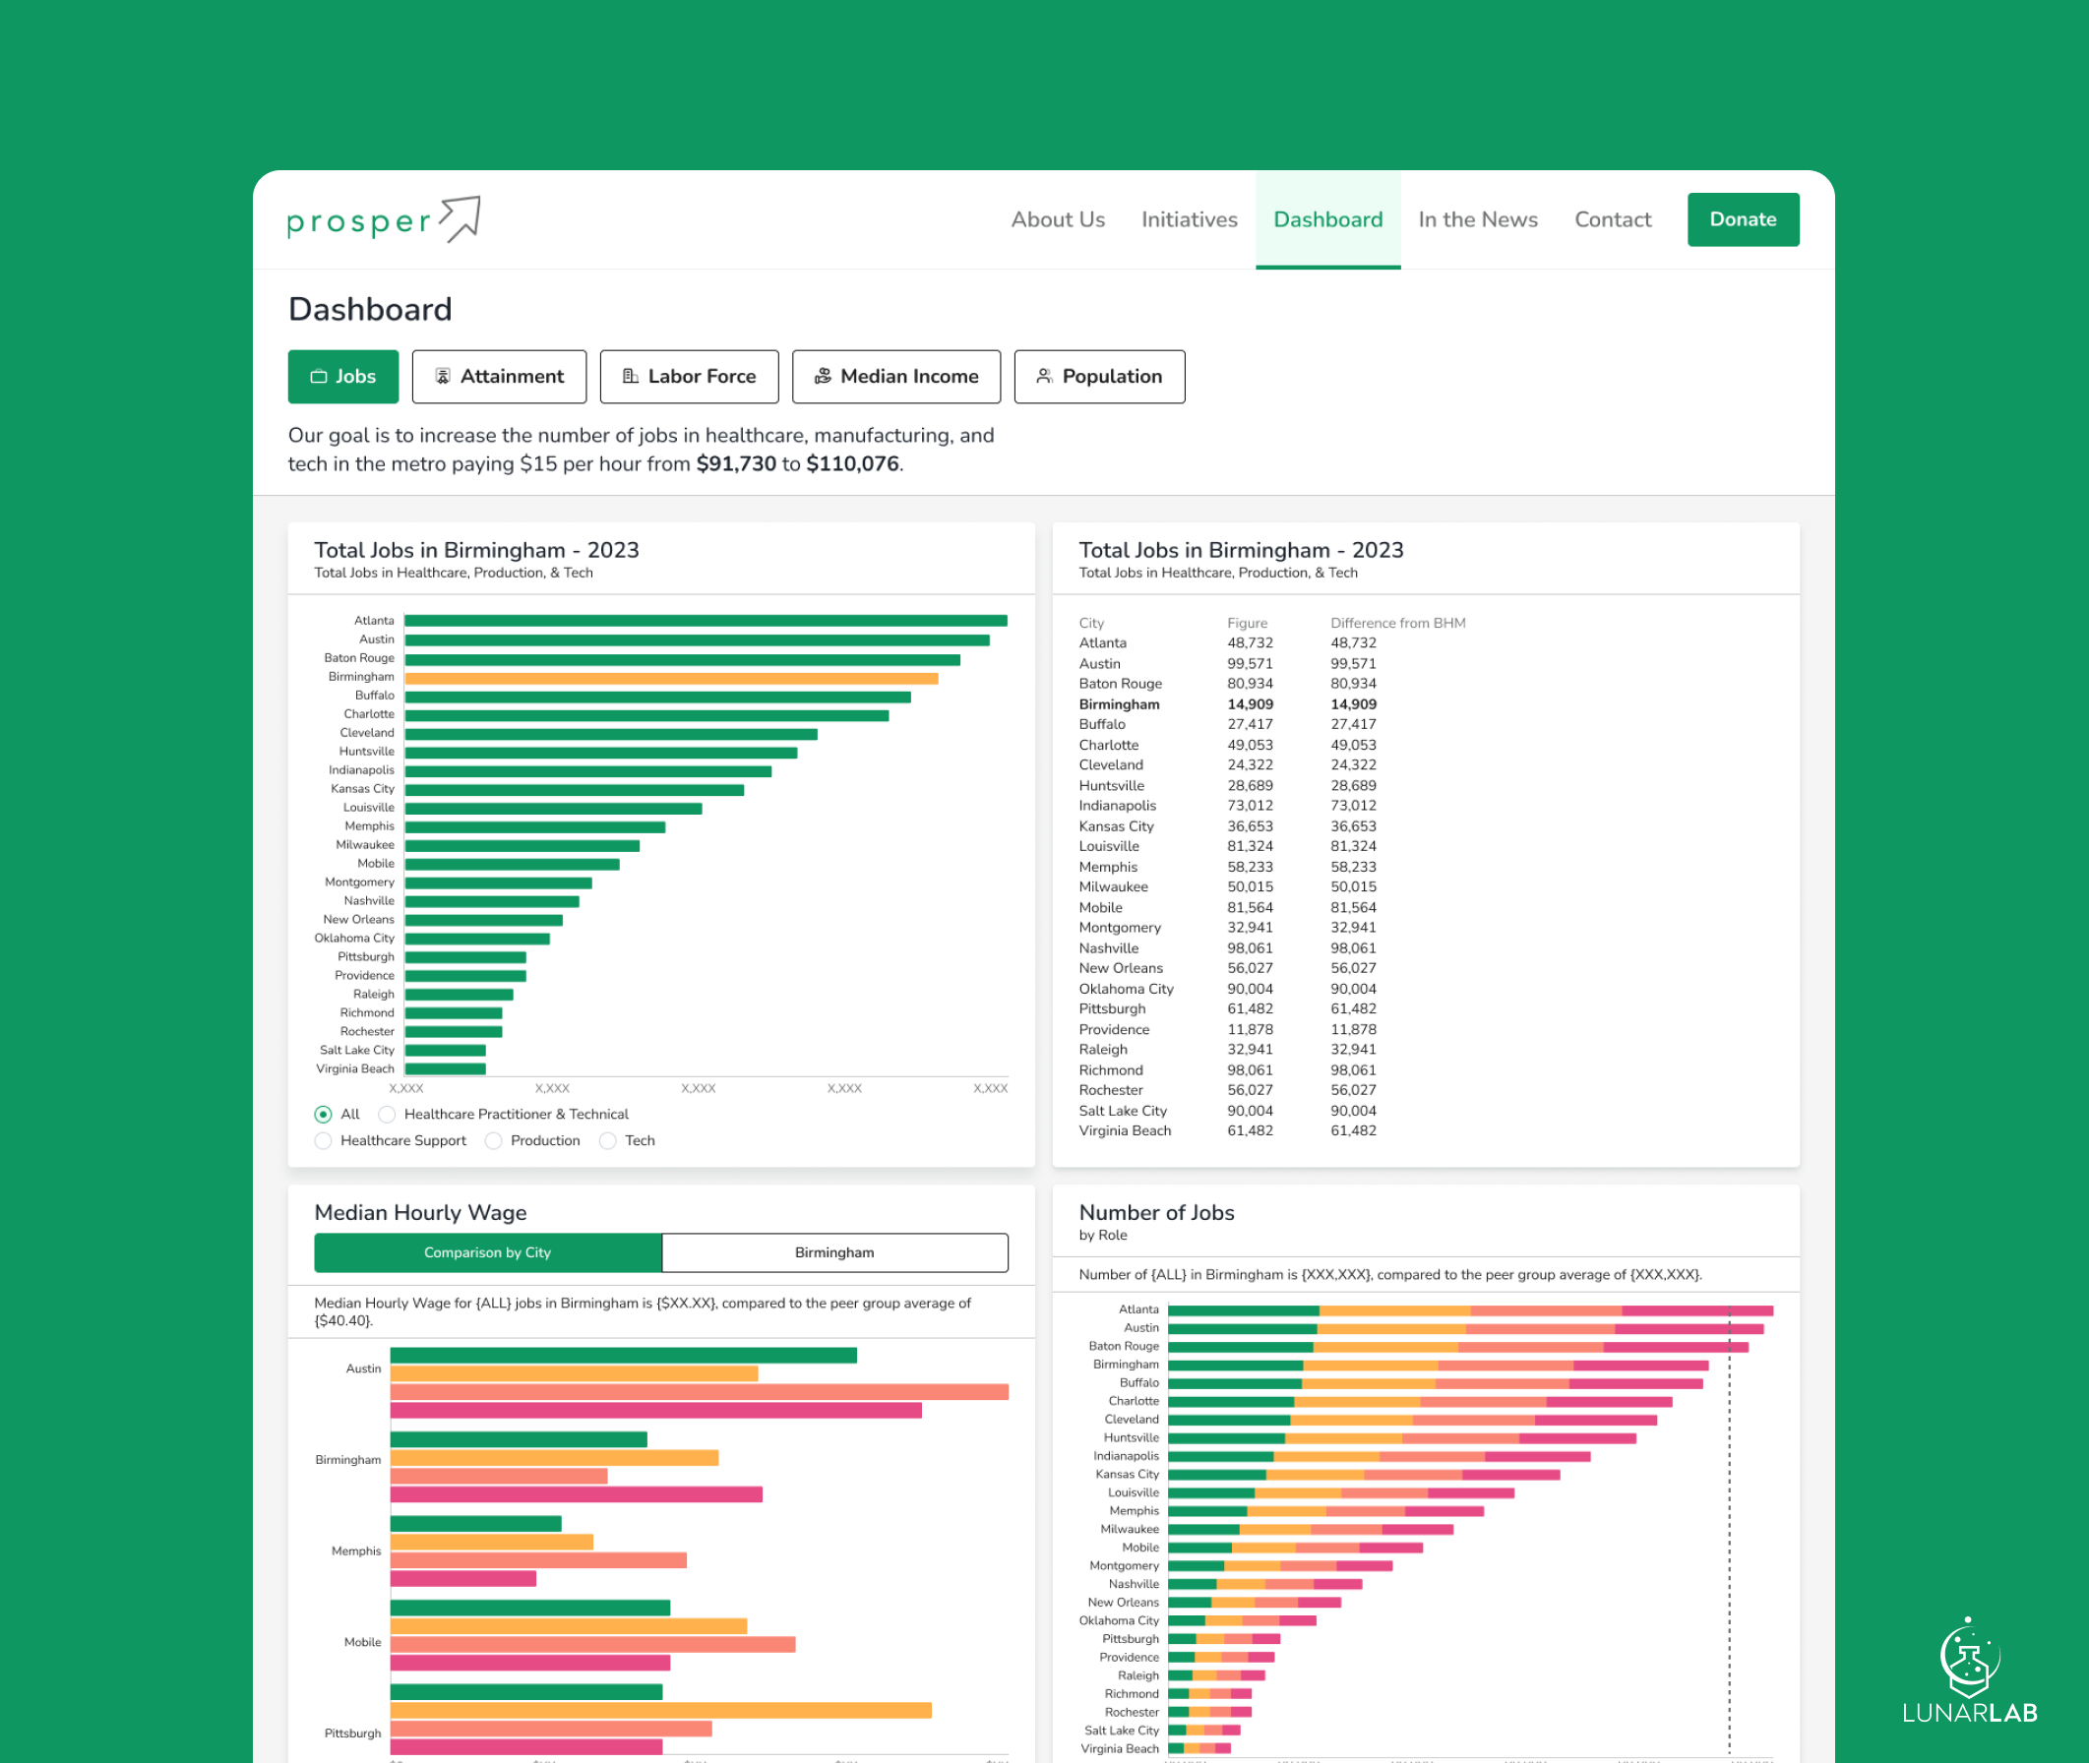Switch to the Labor Force tab
Image resolution: width=2089 pixels, height=1764 pixels.
tap(689, 376)
